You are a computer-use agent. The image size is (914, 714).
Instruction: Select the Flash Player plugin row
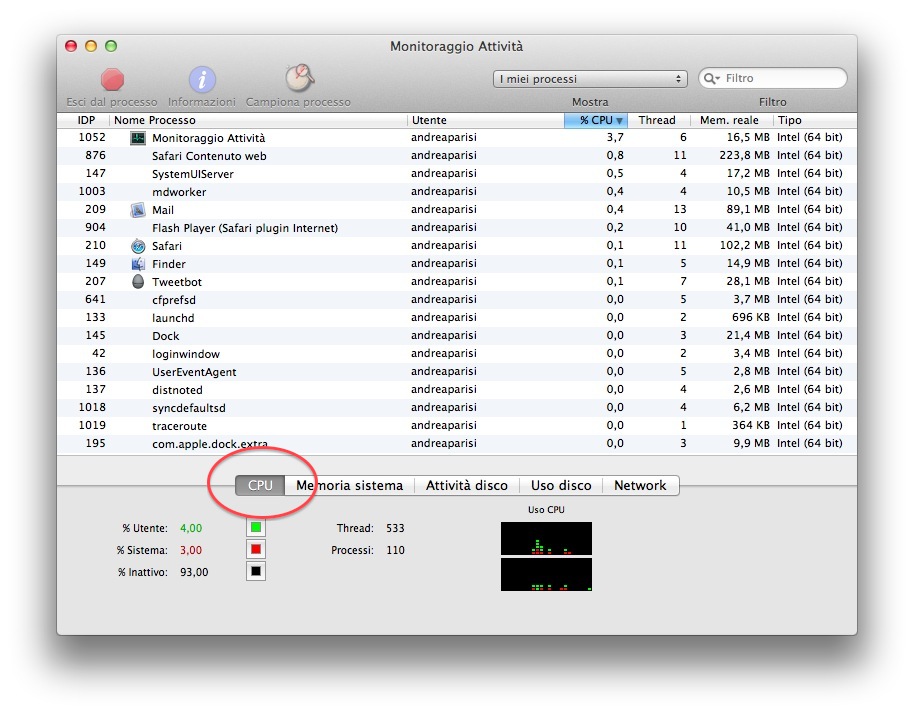(x=457, y=228)
